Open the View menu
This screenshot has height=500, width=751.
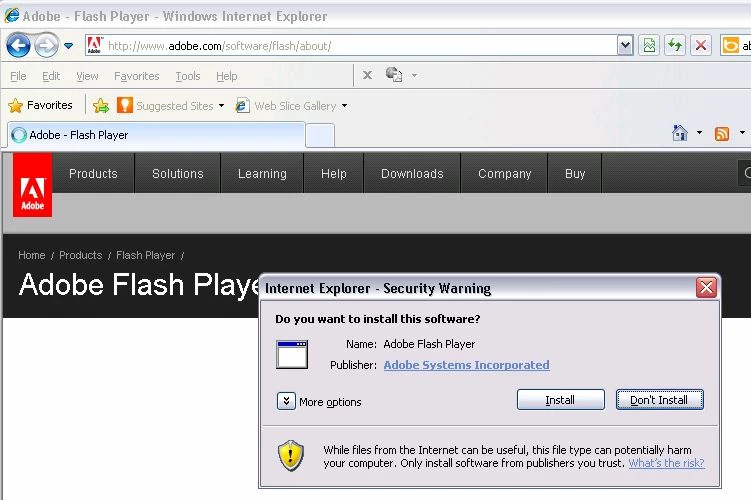coord(87,76)
